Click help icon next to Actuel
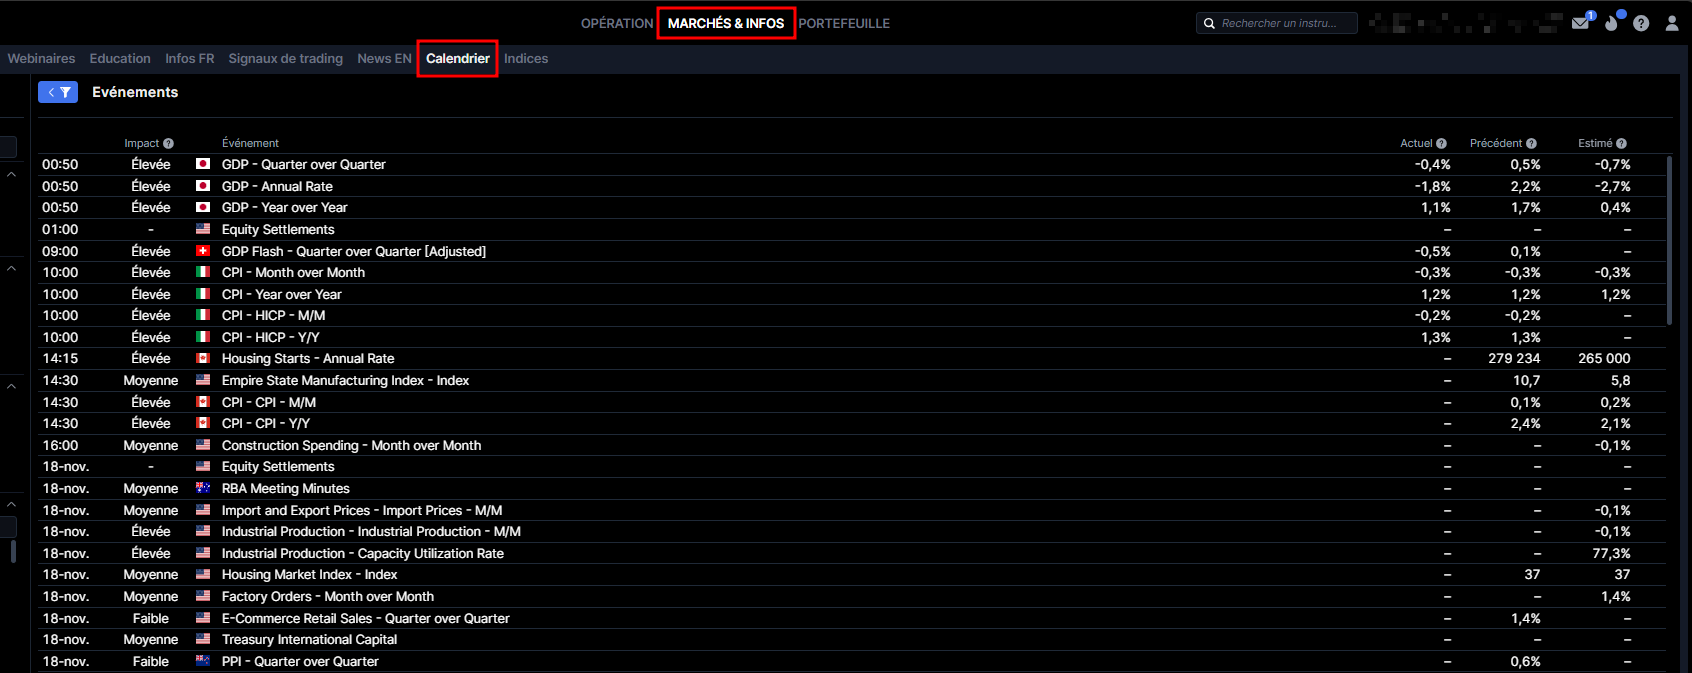Image resolution: width=1692 pixels, height=673 pixels. coord(1441,144)
